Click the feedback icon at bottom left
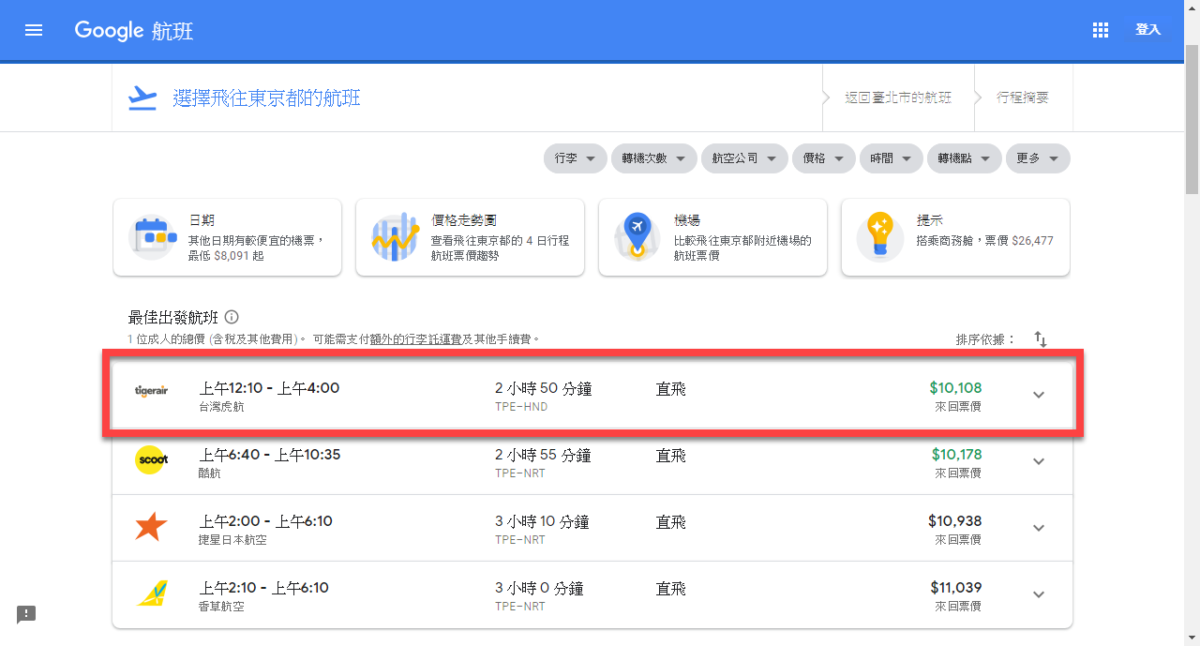Image resolution: width=1200 pixels, height=646 pixels. pyautogui.click(x=26, y=614)
